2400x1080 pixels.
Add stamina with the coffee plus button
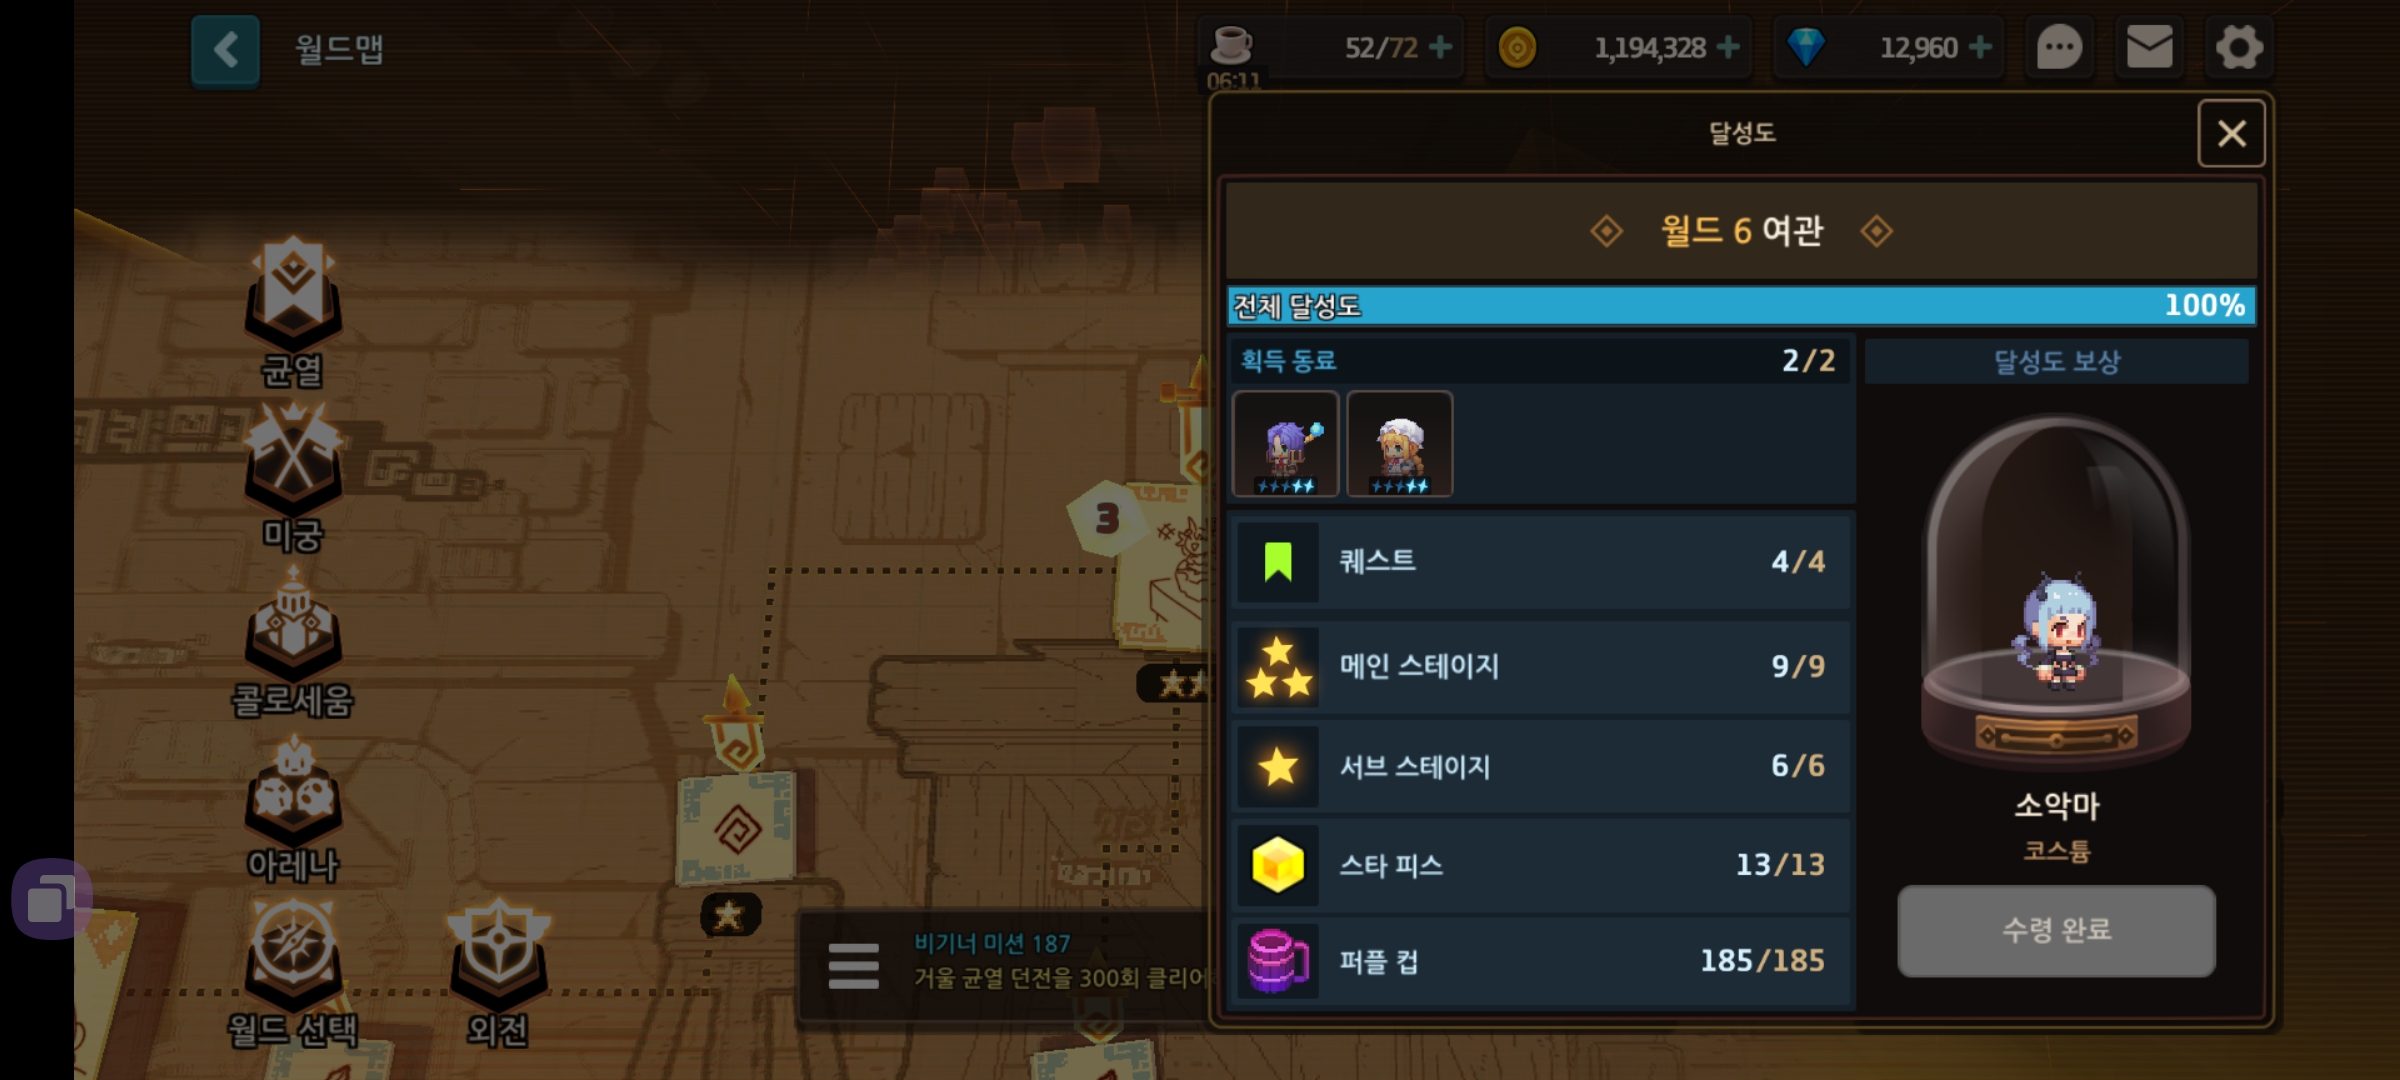click(x=1440, y=47)
